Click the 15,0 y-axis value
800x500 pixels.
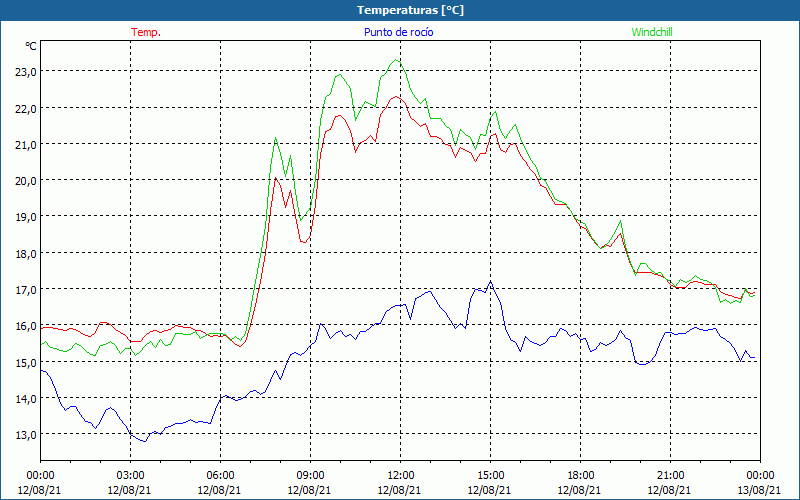pyautogui.click(x=26, y=362)
